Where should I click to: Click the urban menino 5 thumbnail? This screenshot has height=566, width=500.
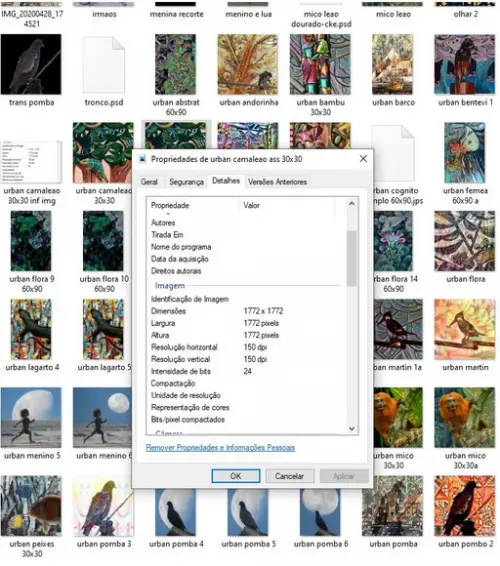(x=31, y=417)
